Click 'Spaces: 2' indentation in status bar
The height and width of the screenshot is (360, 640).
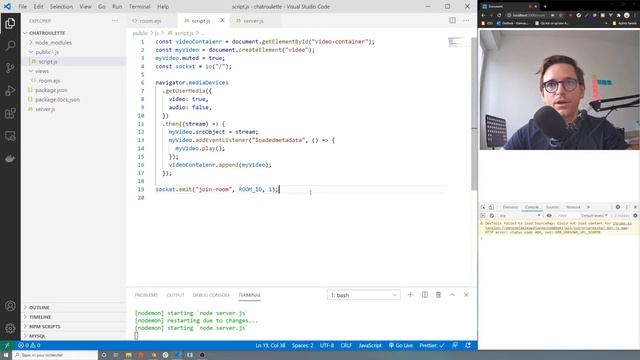[x=302, y=345]
